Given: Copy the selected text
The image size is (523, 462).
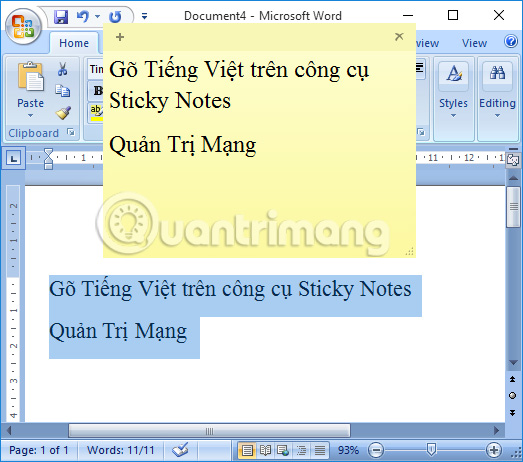Looking at the screenshot, I should pyautogui.click(x=62, y=91).
